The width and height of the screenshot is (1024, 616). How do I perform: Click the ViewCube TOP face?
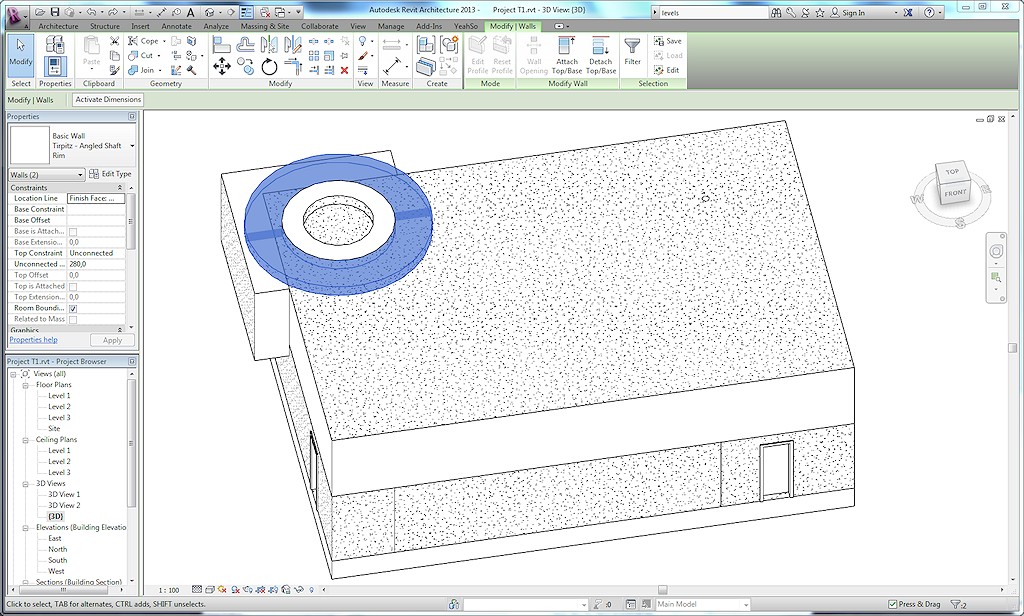point(952,172)
